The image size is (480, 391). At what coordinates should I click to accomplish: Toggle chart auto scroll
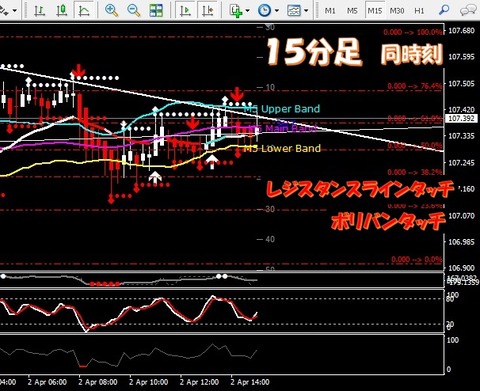(x=185, y=11)
